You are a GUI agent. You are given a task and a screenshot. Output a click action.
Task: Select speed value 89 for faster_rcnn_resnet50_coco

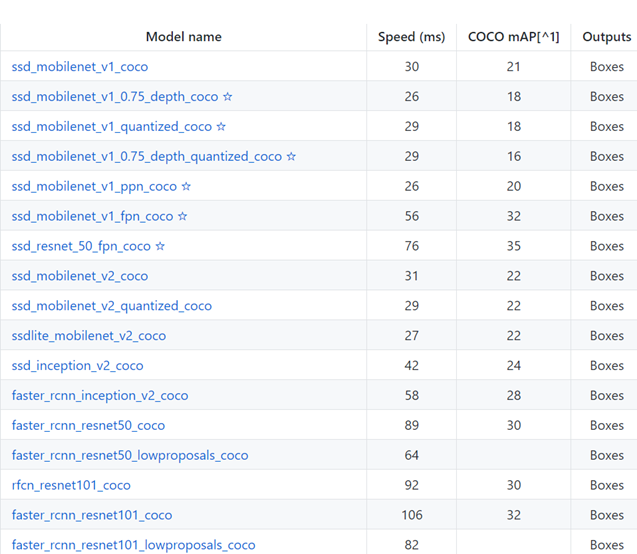(412, 426)
